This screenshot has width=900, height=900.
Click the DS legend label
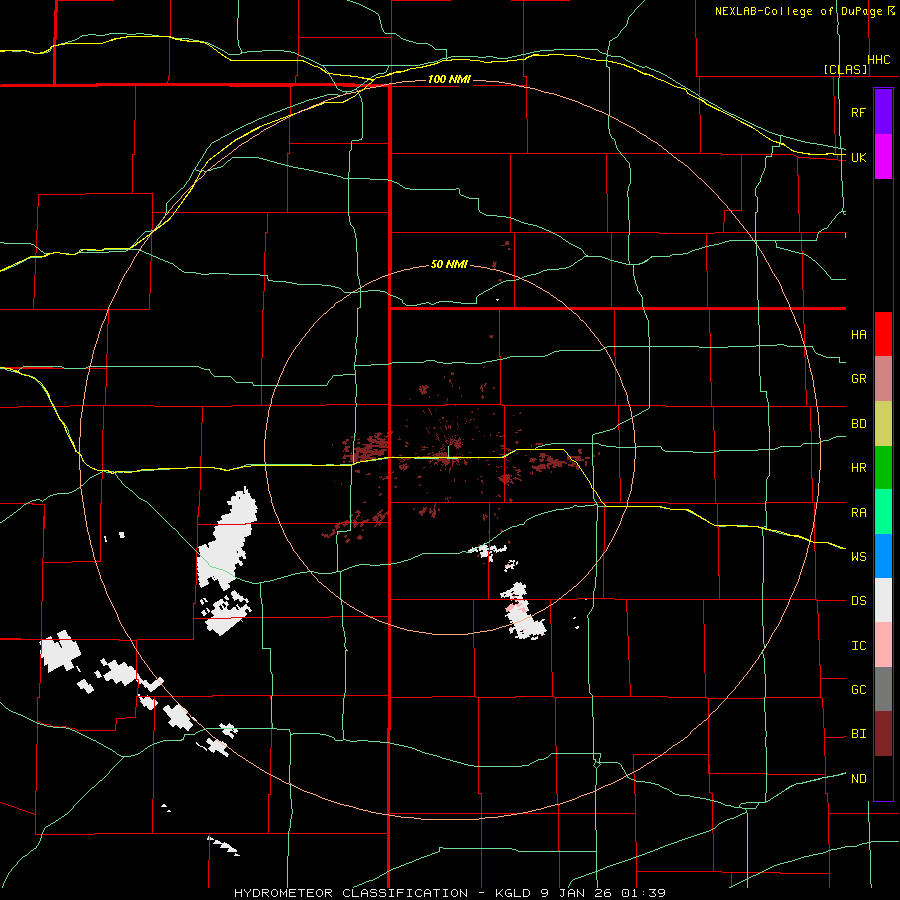click(x=858, y=601)
